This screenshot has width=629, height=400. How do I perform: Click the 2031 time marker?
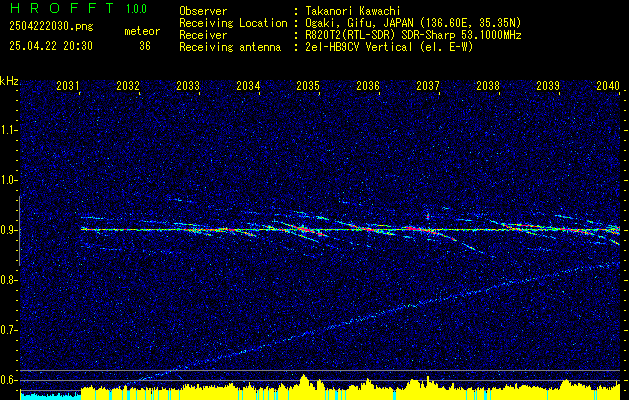click(67, 85)
